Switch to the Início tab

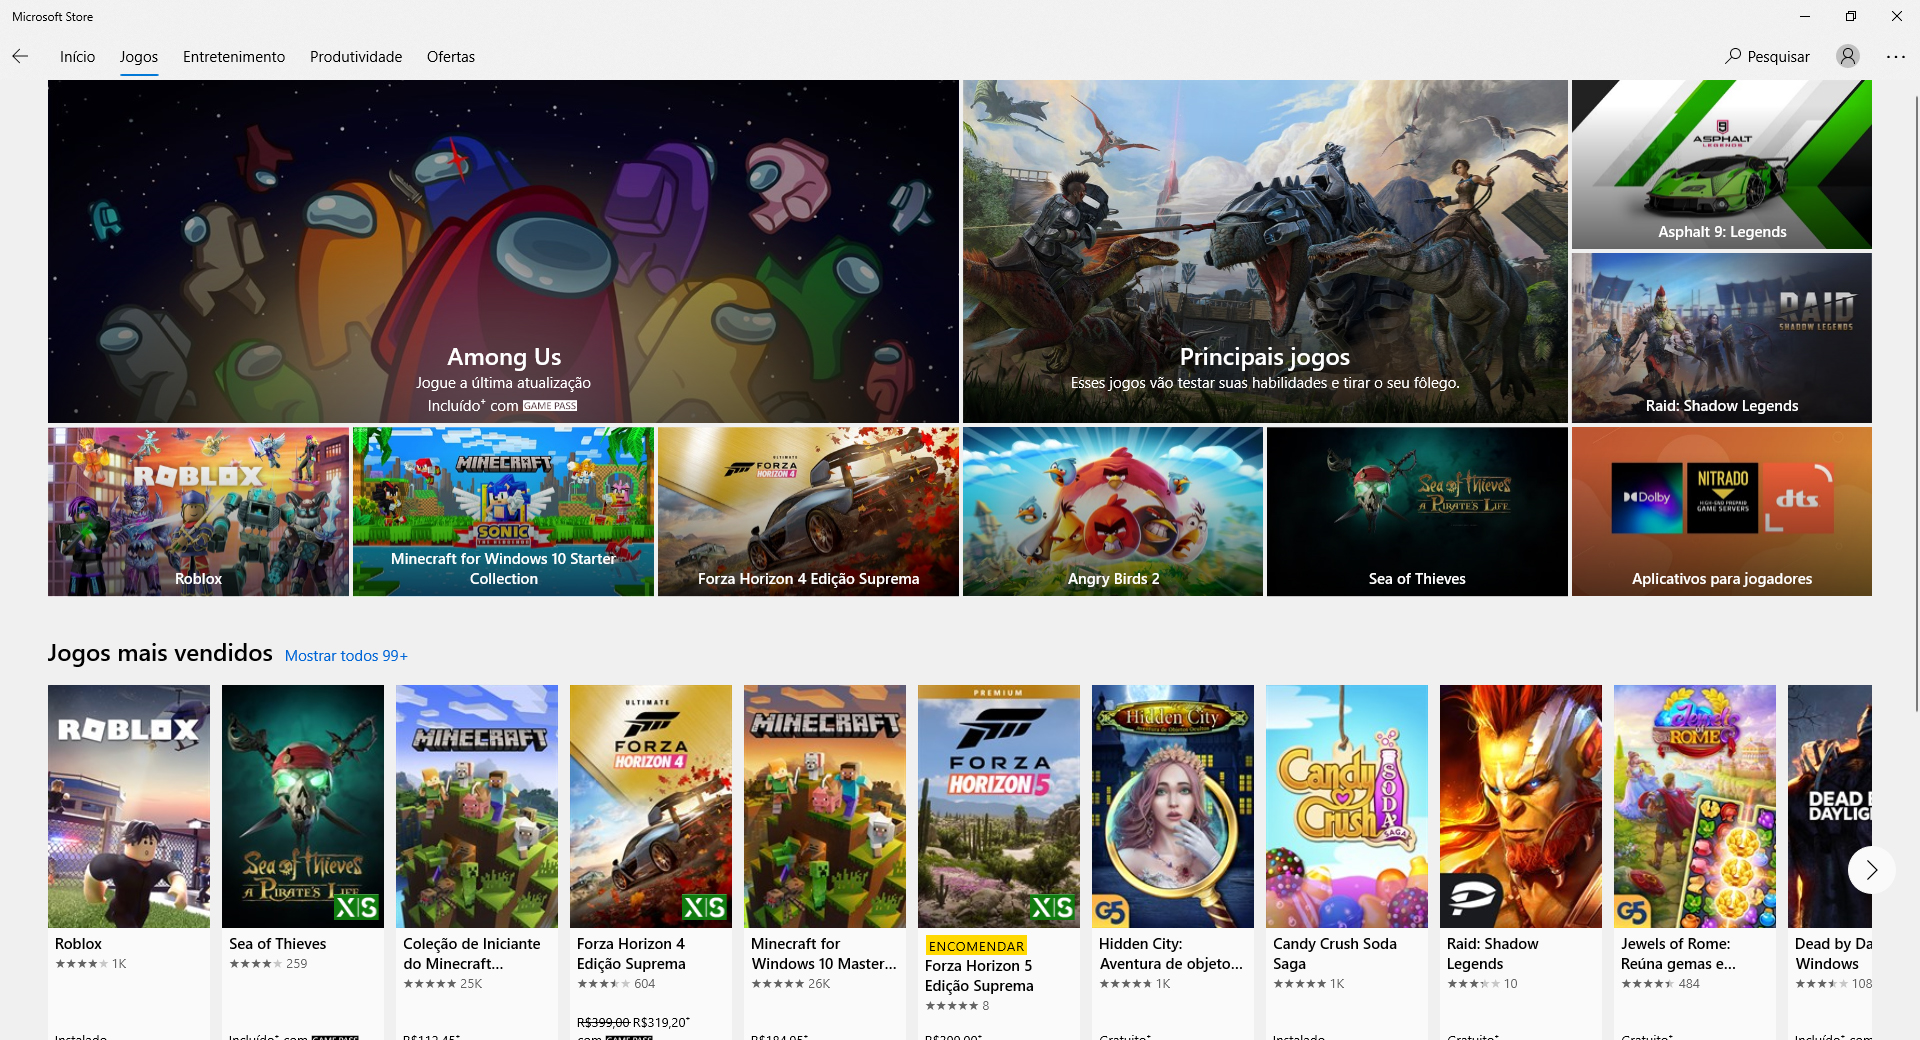coord(77,57)
